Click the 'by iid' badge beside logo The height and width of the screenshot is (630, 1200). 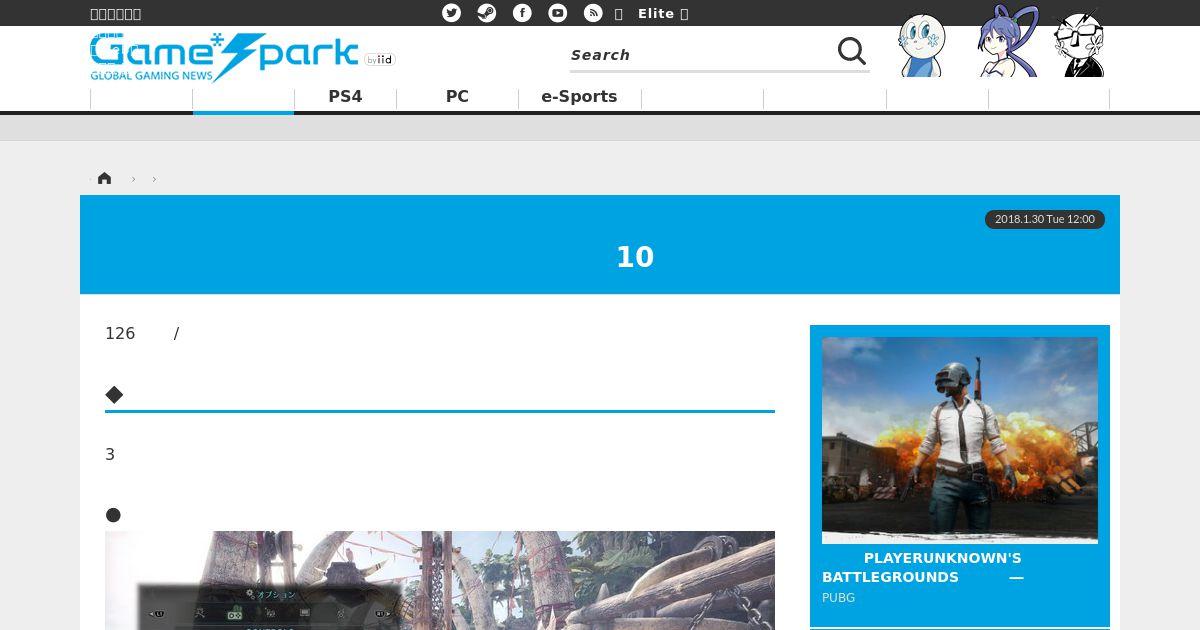pyautogui.click(x=380, y=60)
